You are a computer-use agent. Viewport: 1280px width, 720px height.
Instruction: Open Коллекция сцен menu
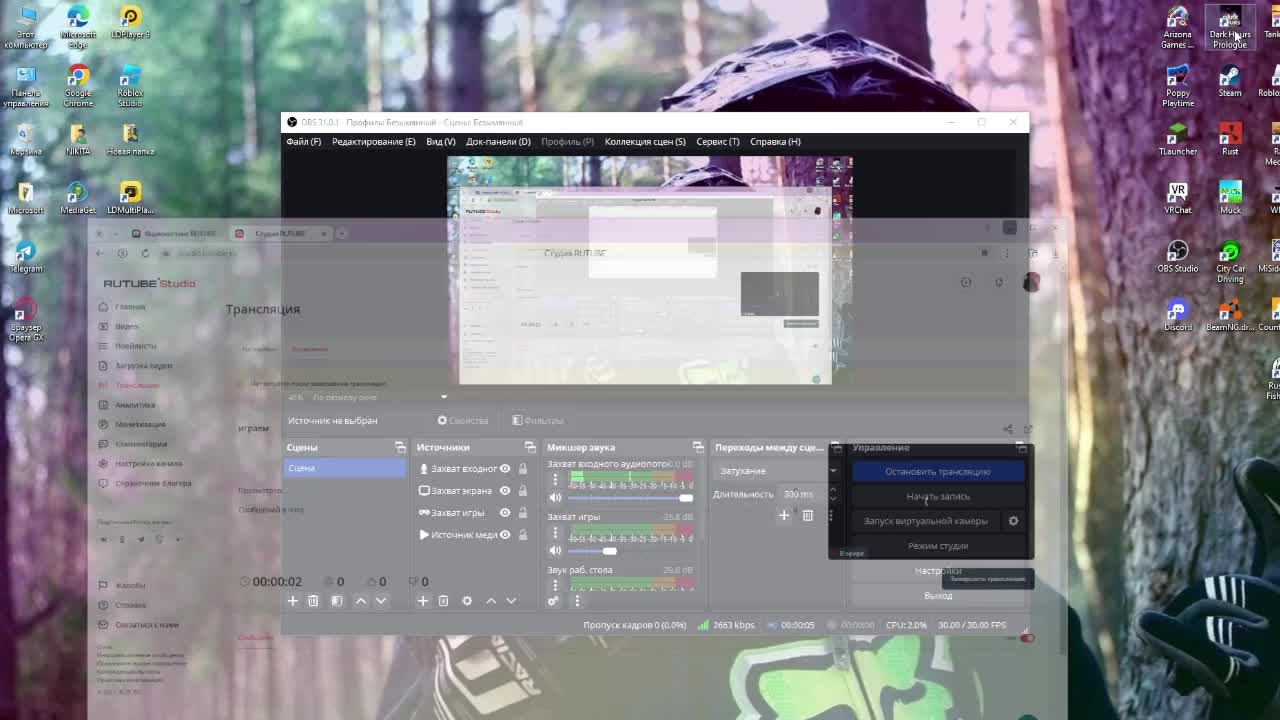click(644, 141)
